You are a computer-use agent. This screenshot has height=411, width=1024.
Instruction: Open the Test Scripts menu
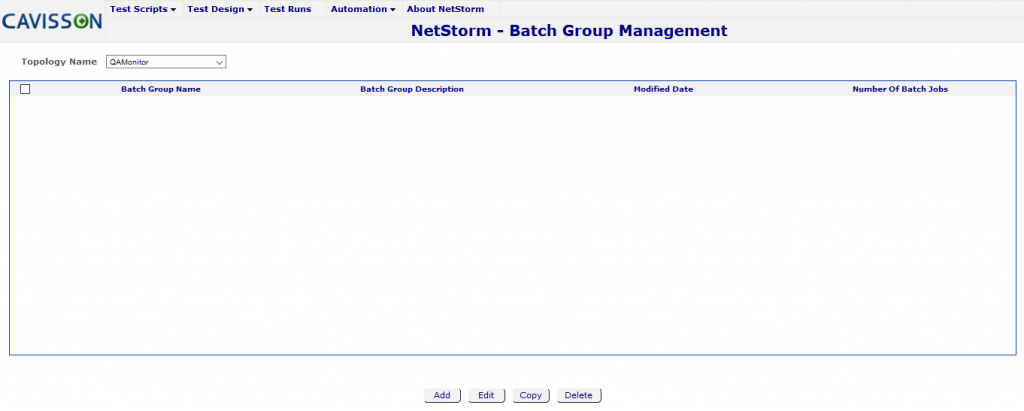pyautogui.click(x=143, y=9)
